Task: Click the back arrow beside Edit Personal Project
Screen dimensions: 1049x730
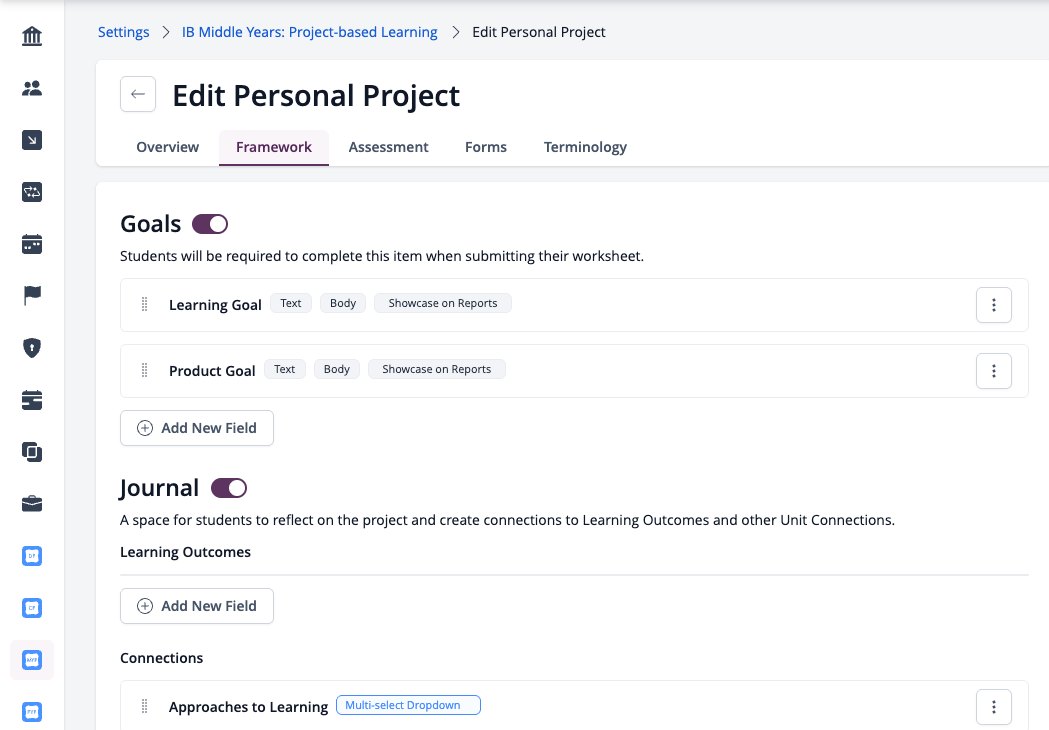Action: (138, 94)
